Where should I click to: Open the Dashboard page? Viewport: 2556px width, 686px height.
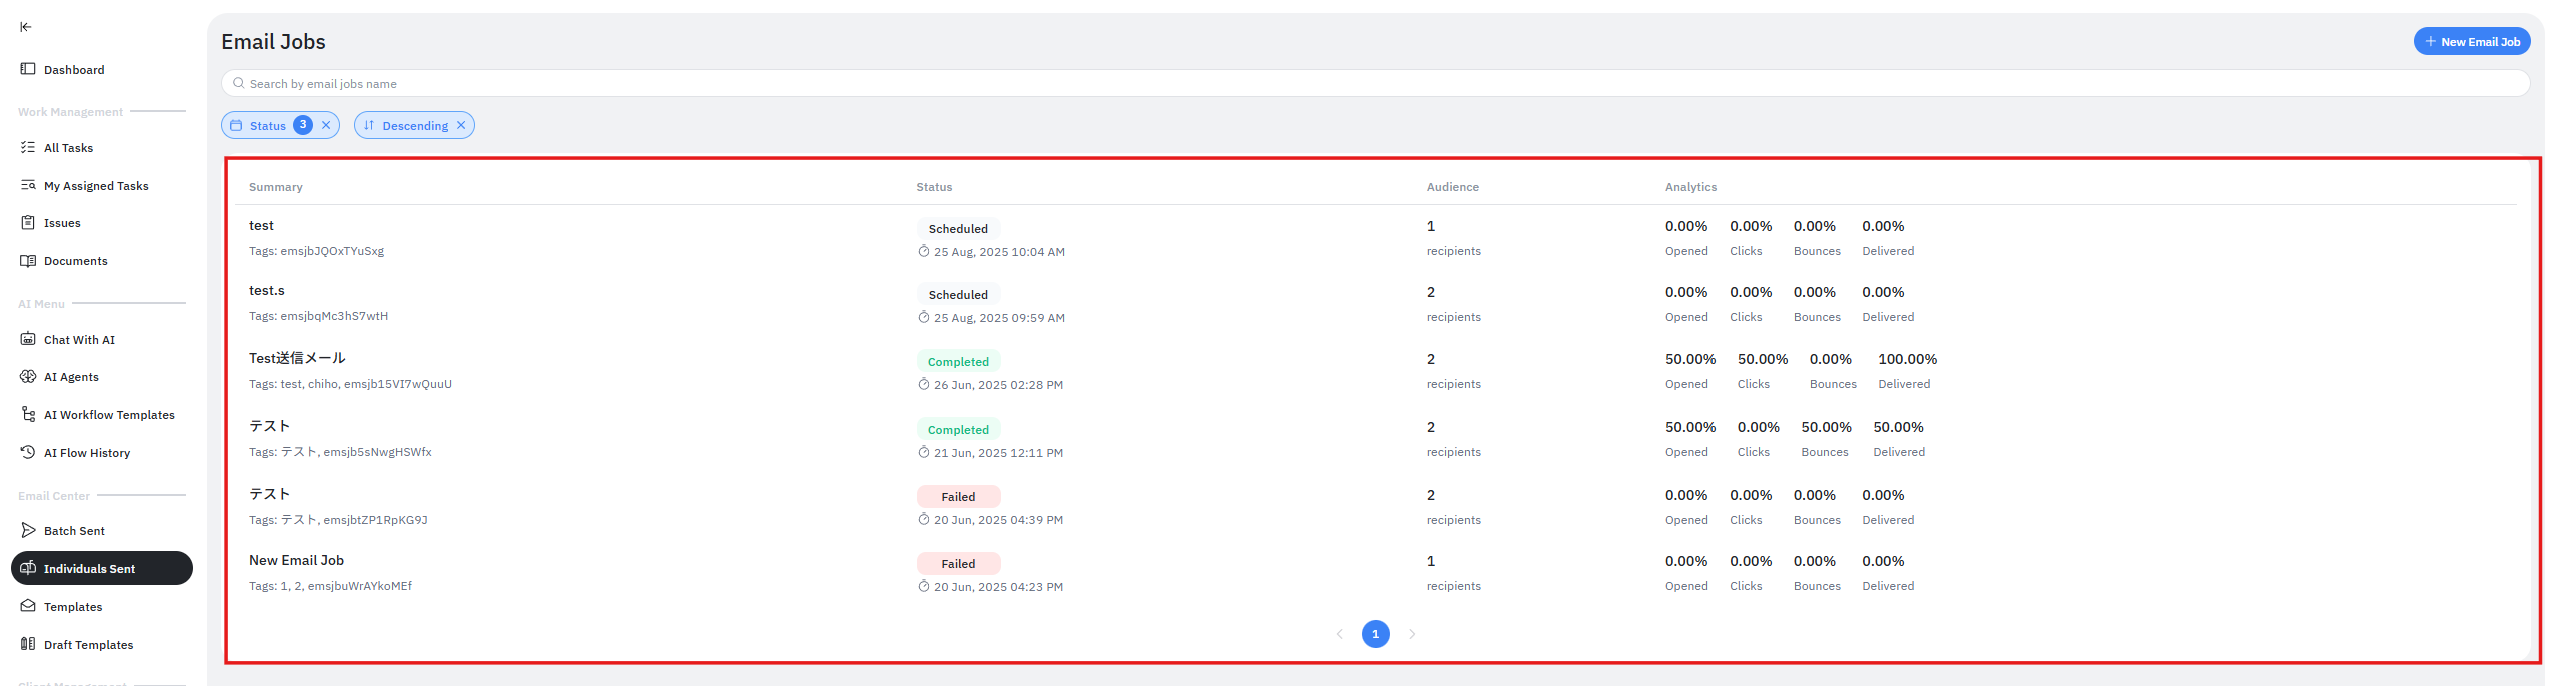pyautogui.click(x=73, y=70)
